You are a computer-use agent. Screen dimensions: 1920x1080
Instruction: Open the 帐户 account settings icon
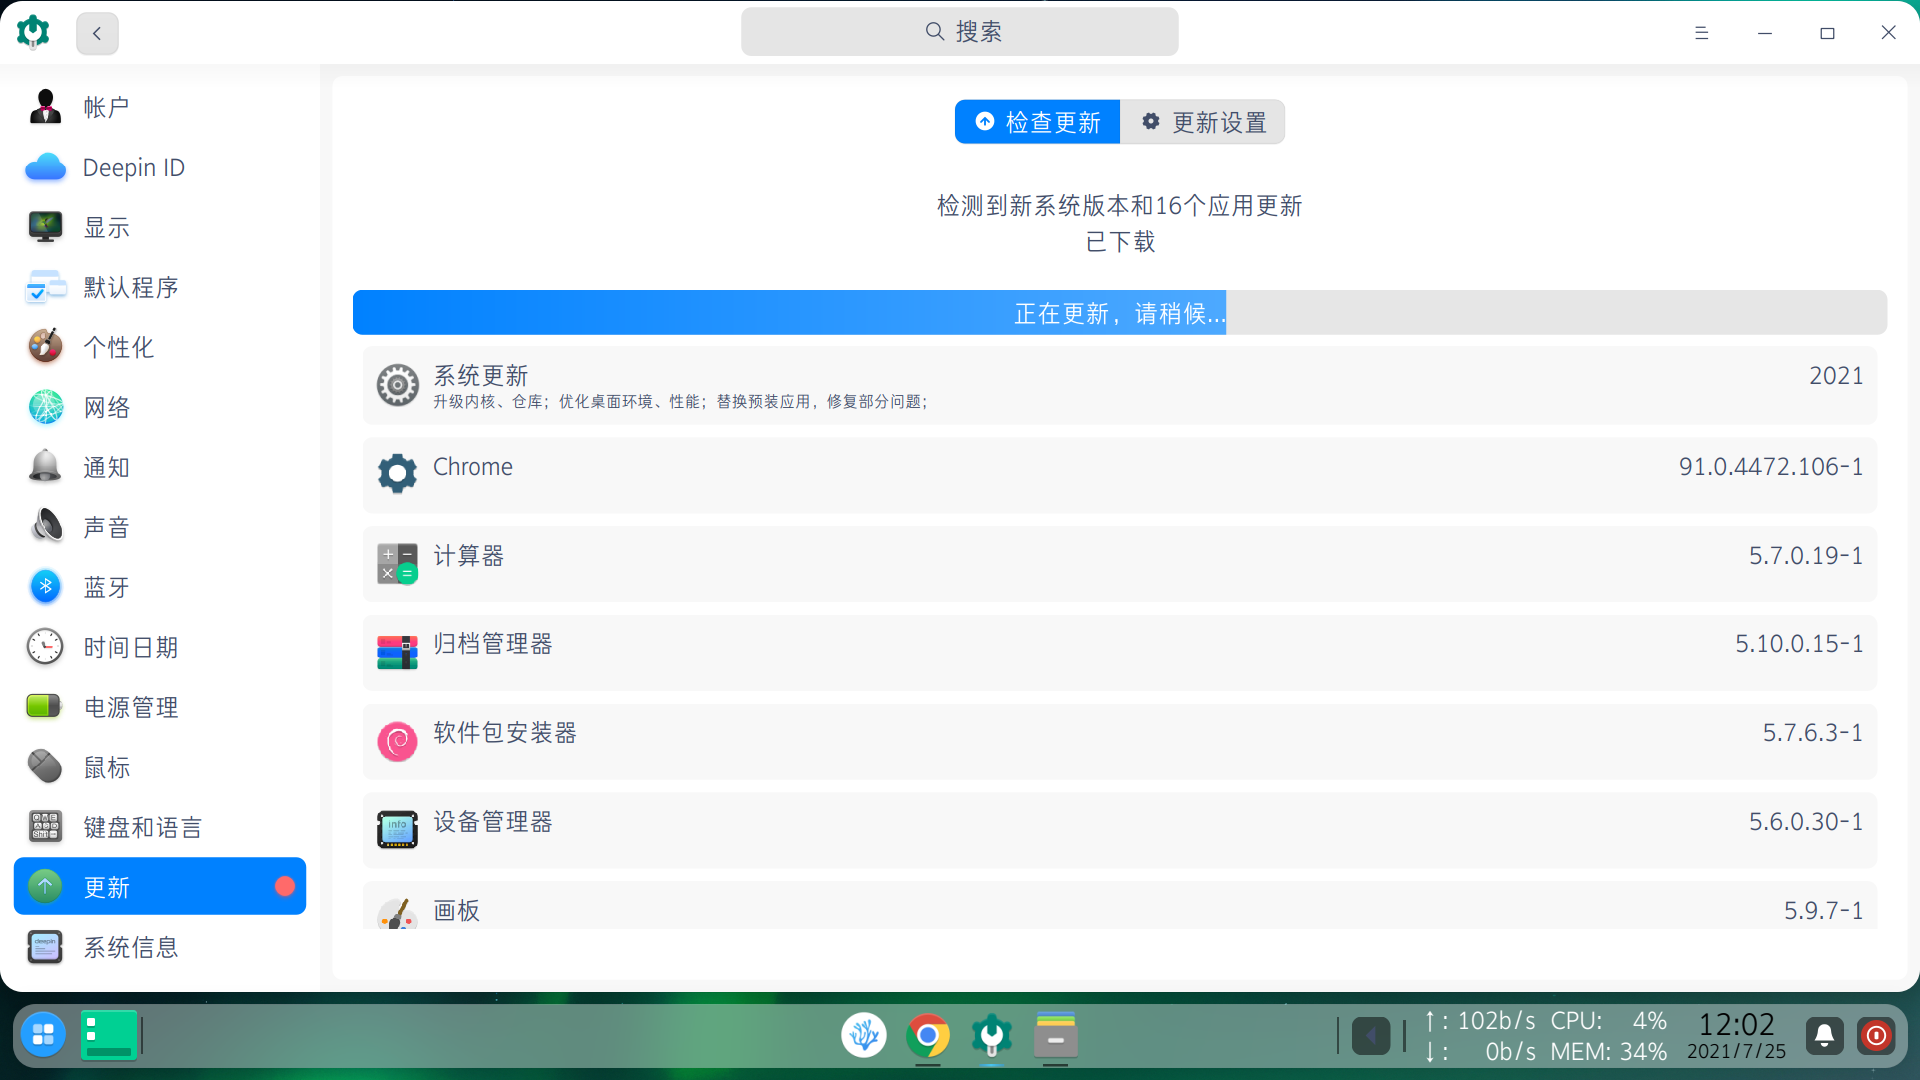(x=45, y=106)
